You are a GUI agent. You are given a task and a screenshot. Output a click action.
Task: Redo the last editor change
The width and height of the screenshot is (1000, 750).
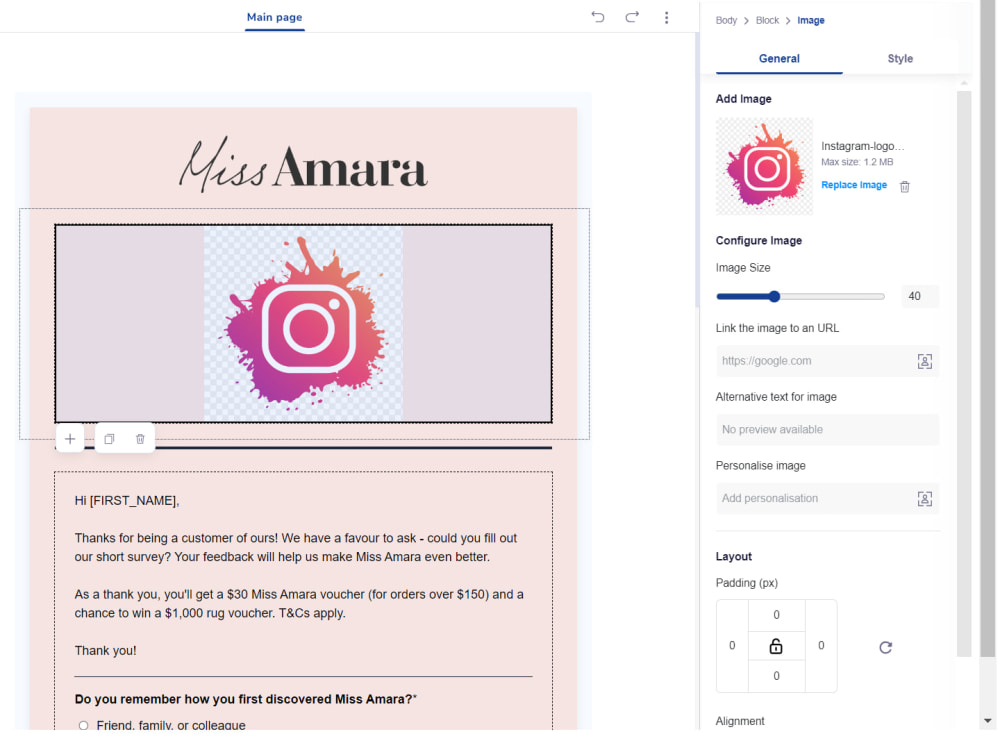[632, 17]
